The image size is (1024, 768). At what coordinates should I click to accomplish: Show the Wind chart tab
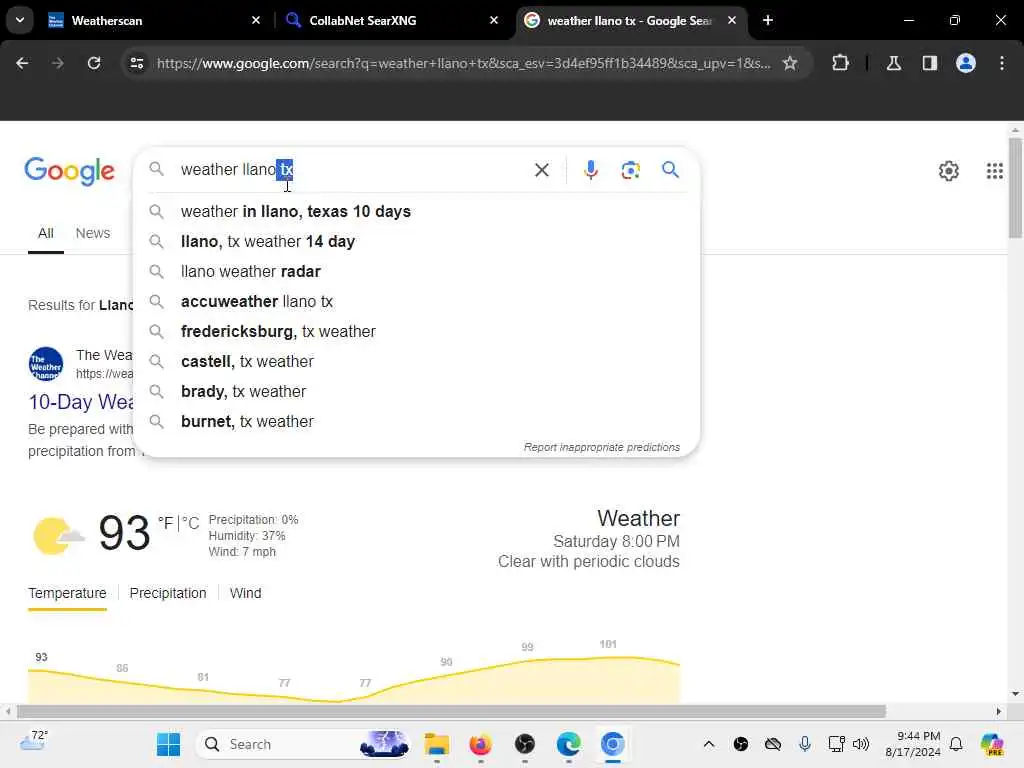(246, 593)
